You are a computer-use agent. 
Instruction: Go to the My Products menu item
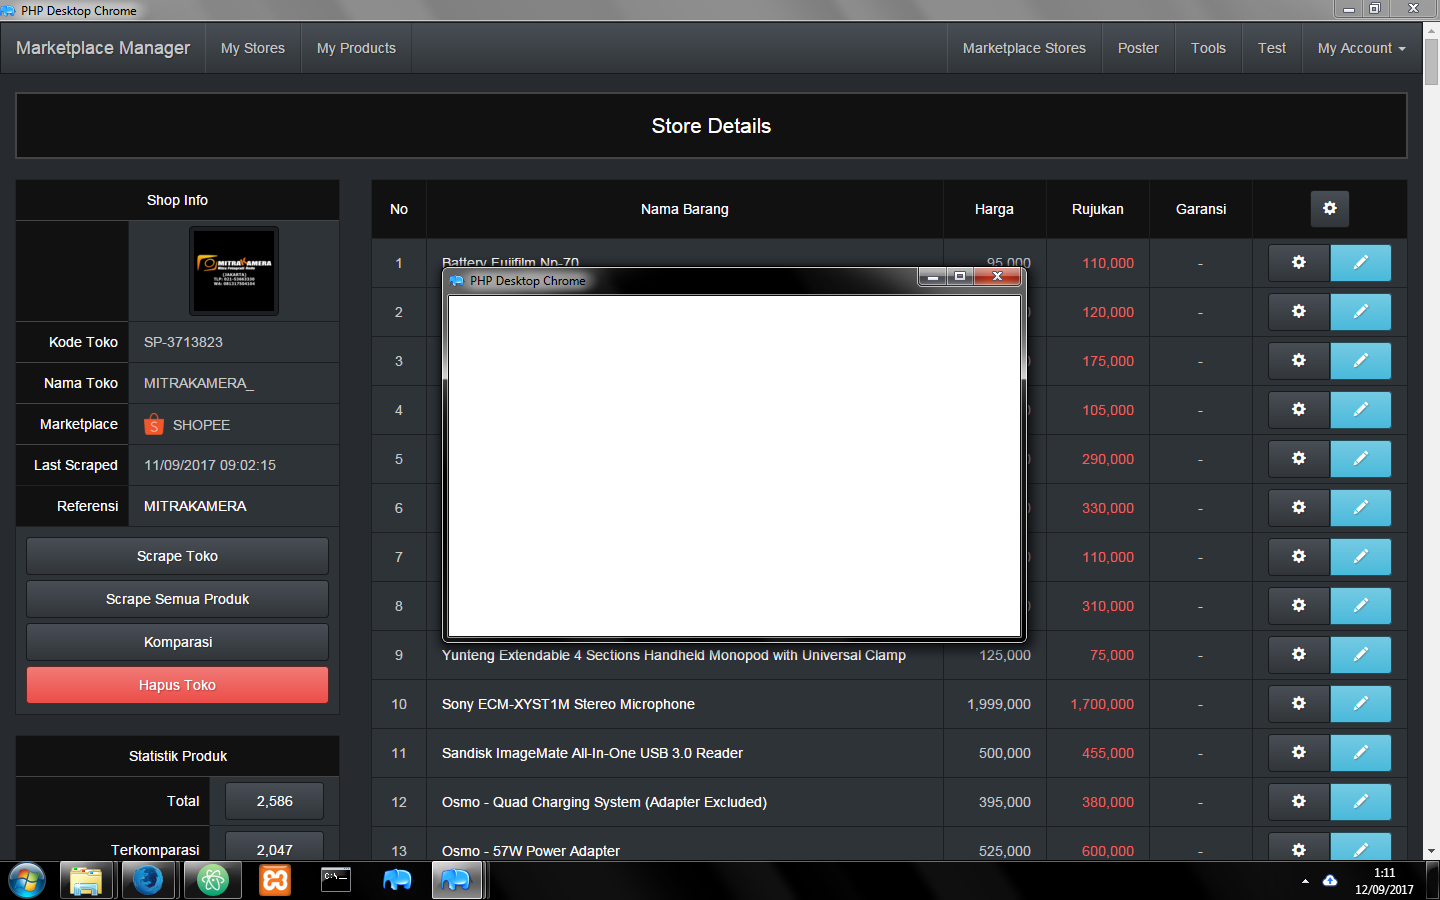pyautogui.click(x=355, y=47)
